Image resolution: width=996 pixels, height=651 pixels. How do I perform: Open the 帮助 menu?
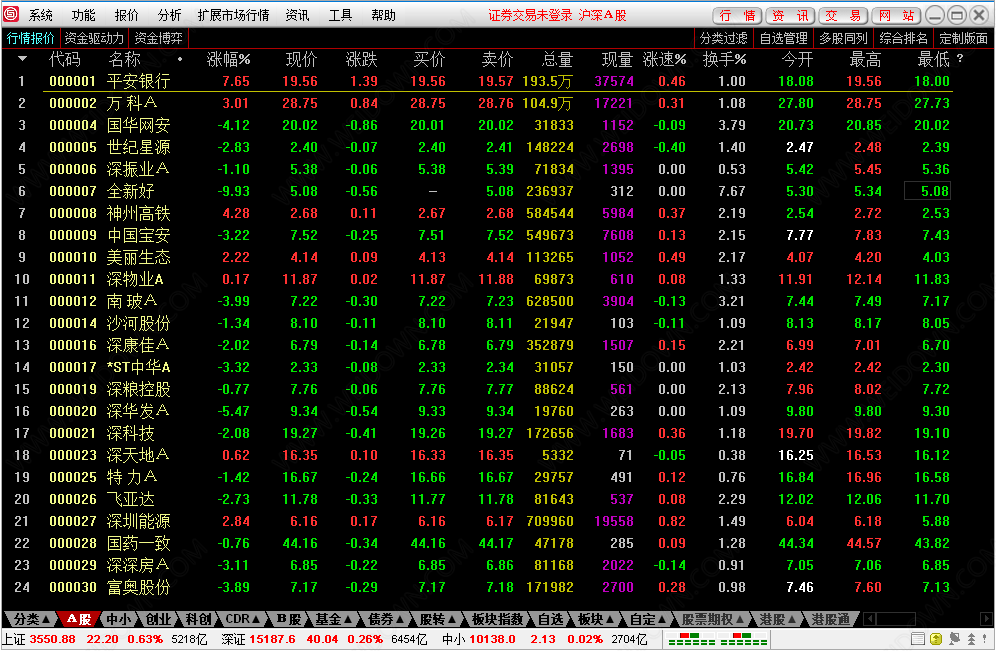(x=384, y=15)
